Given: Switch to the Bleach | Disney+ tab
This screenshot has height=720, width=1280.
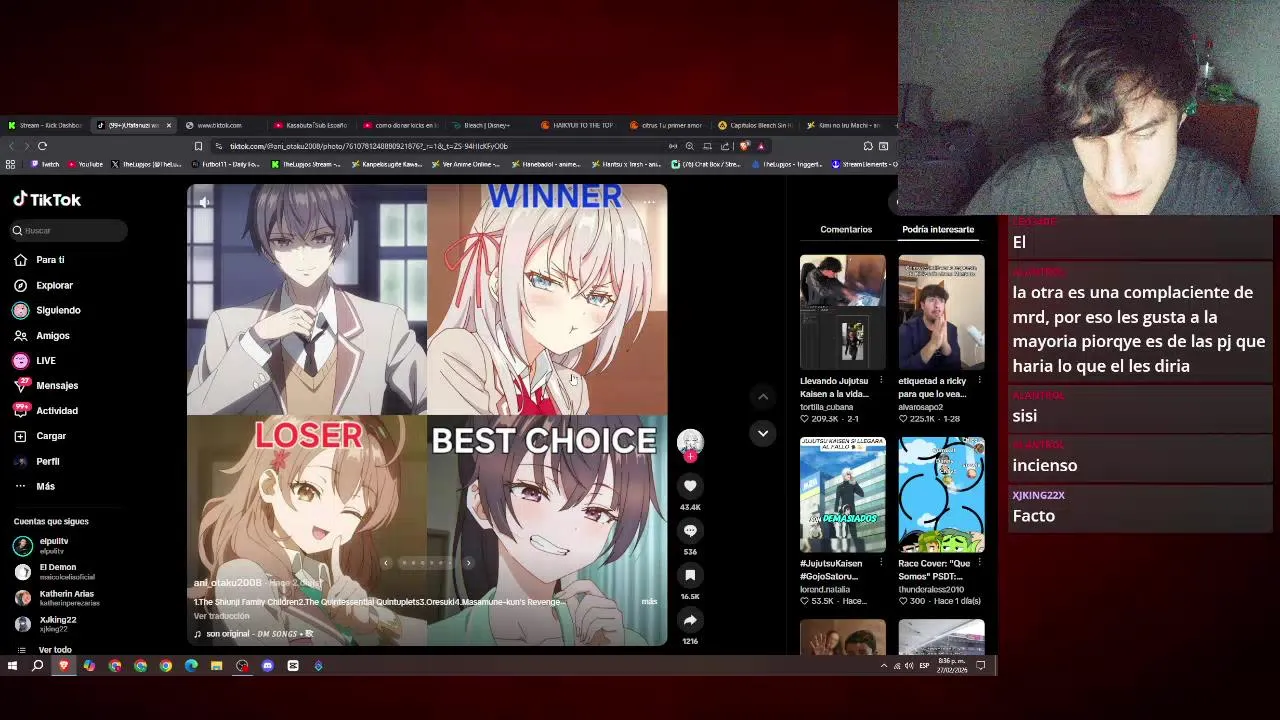Looking at the screenshot, I should coord(487,125).
